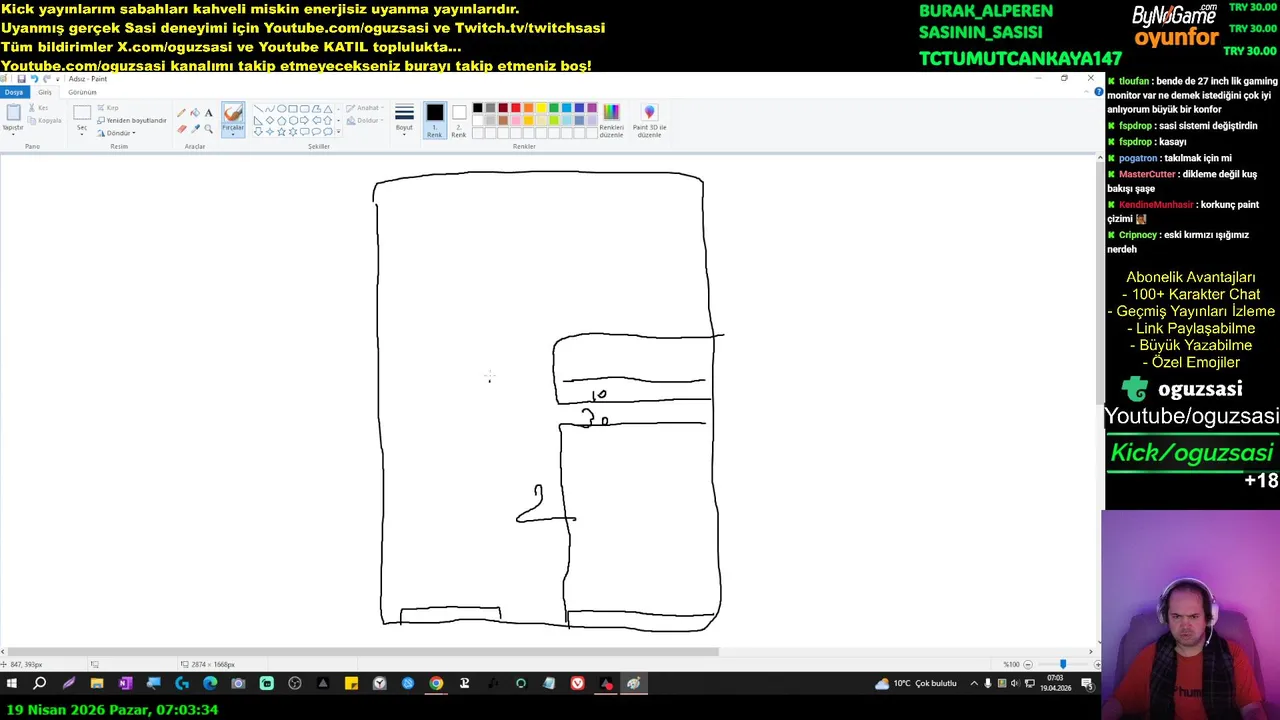Open Paint help question mark icon
The width and height of the screenshot is (1280, 720).
click(1099, 92)
